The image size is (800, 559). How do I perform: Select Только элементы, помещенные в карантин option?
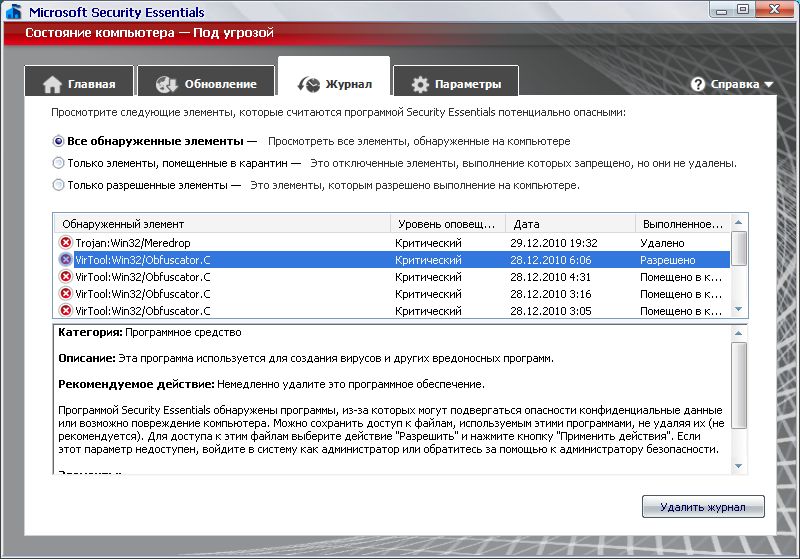[x=59, y=162]
